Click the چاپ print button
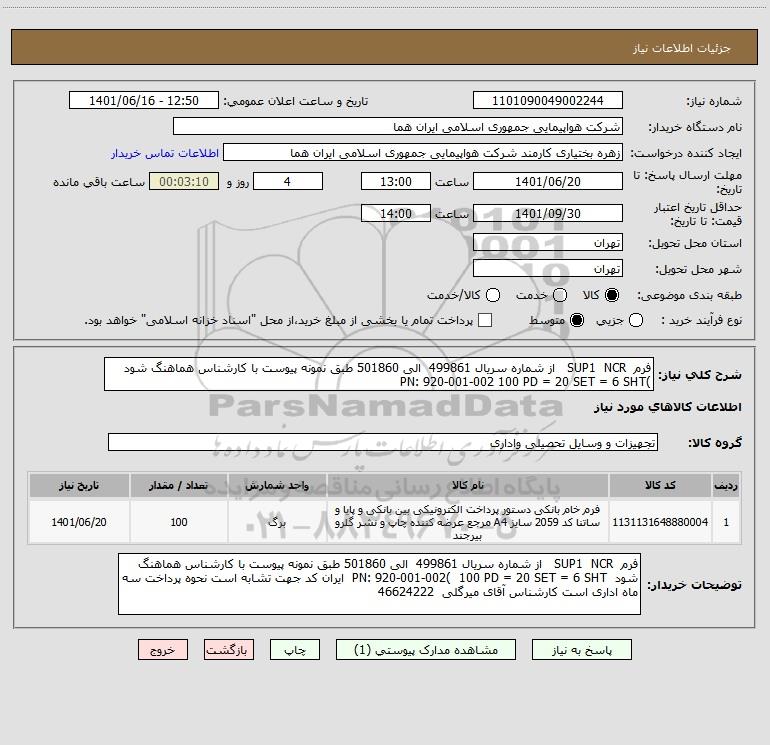 click(295, 650)
